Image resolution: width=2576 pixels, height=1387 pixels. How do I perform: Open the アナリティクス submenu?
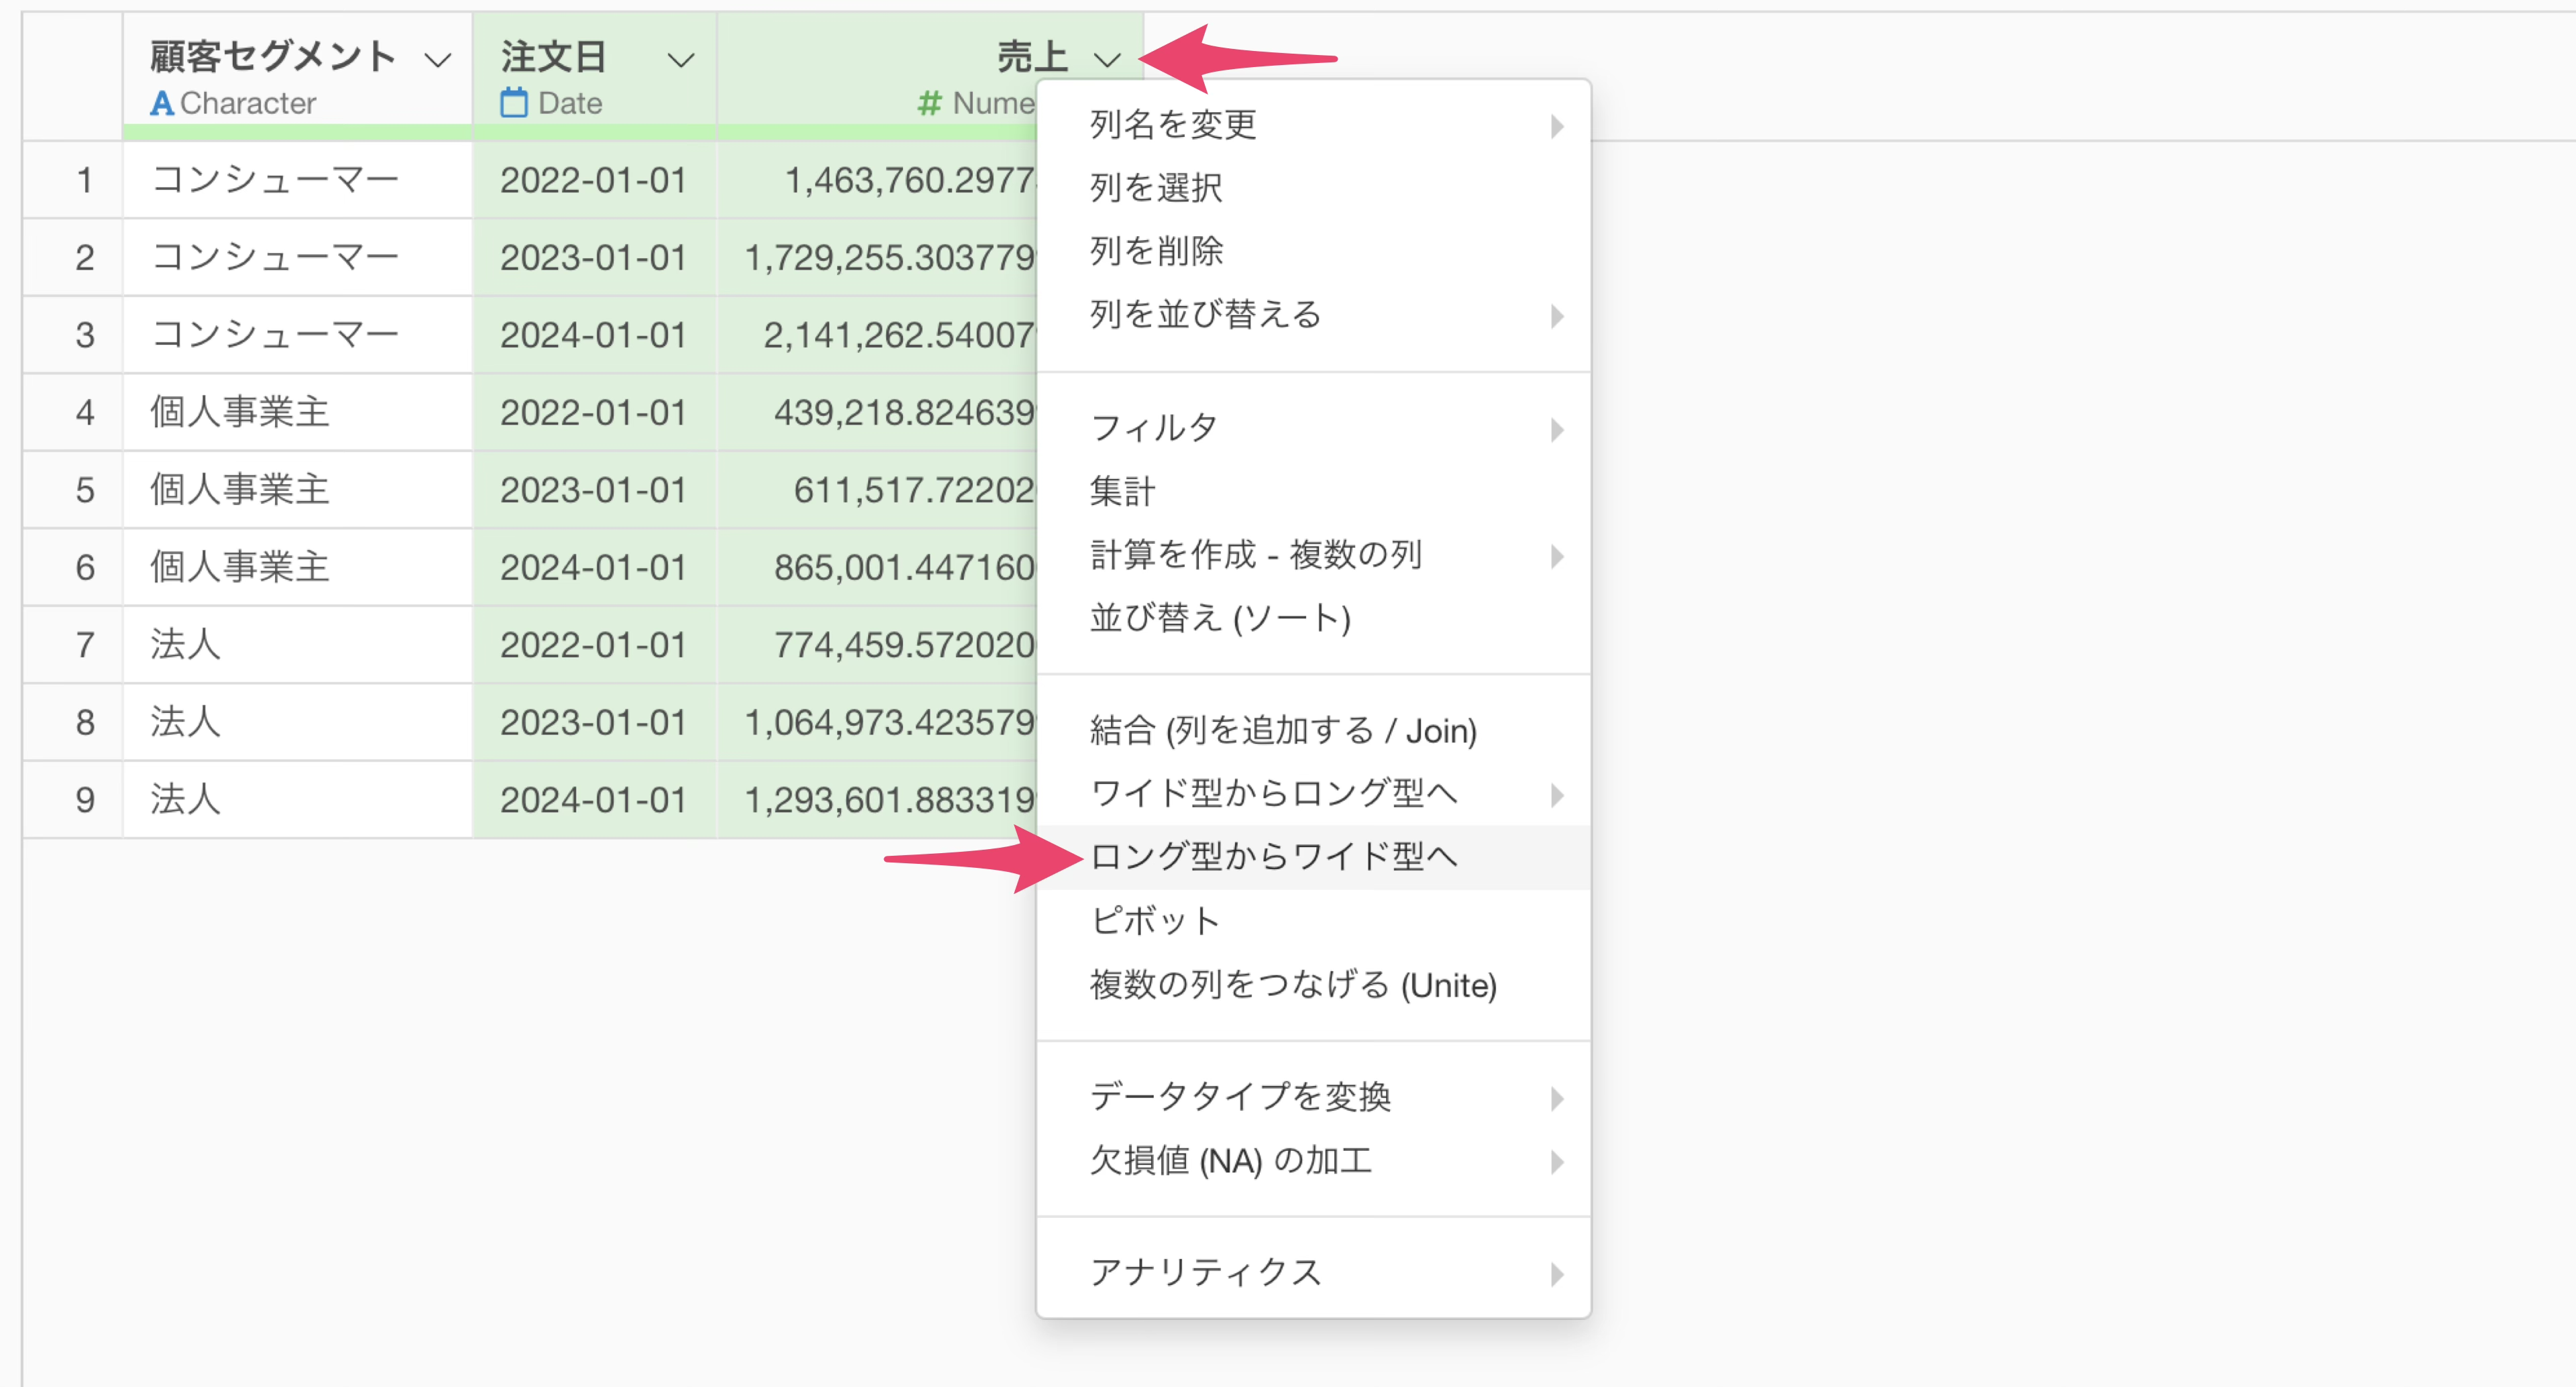1206,1272
